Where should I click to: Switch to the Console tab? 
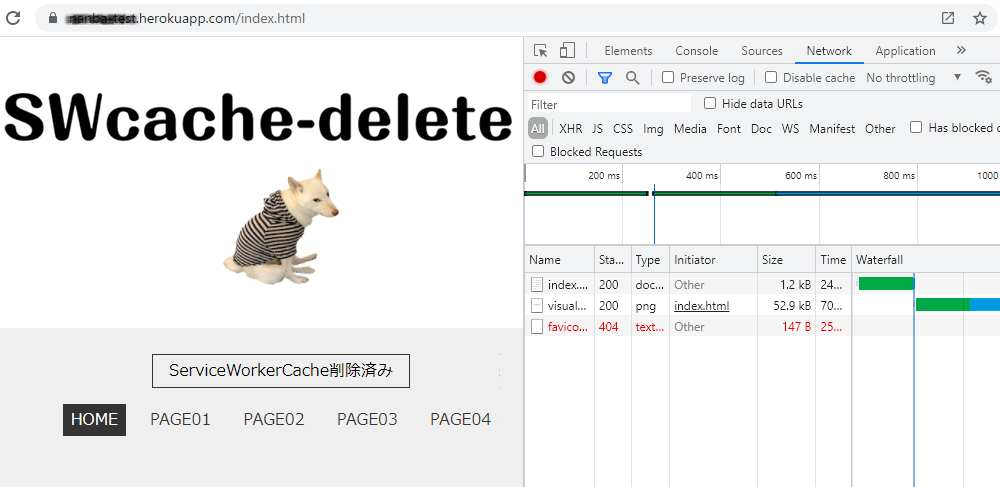[x=696, y=51]
